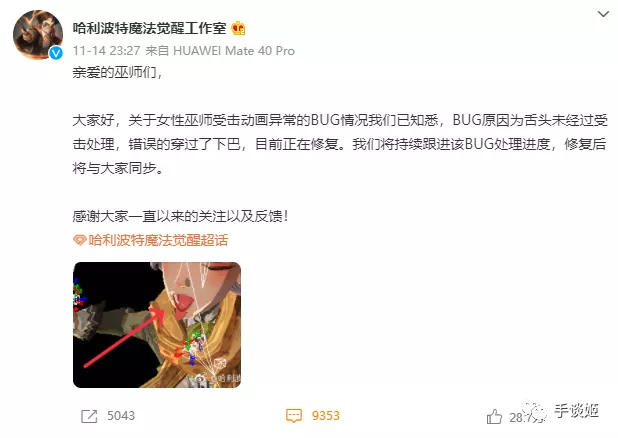The height and width of the screenshot is (438, 618).
Task: Click the orange crown membership badge
Action: click(x=238, y=28)
